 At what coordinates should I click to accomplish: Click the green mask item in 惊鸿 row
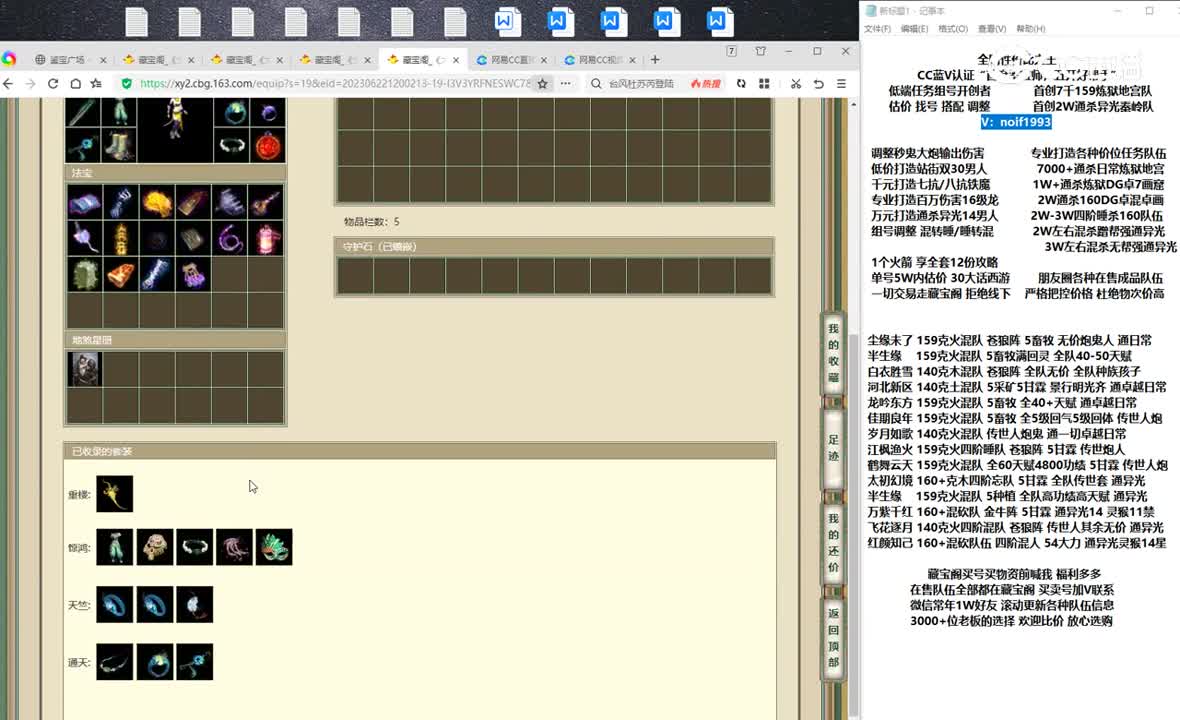[274, 547]
